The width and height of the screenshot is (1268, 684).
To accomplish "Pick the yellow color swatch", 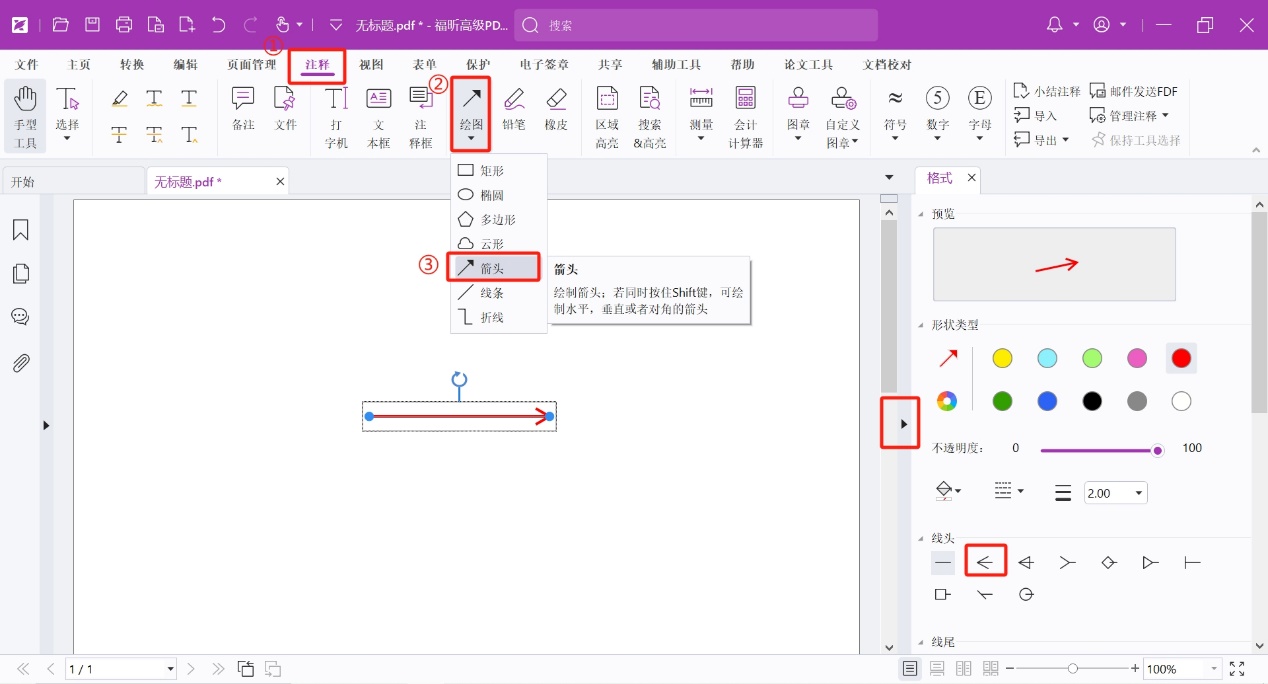I will tap(1002, 358).
